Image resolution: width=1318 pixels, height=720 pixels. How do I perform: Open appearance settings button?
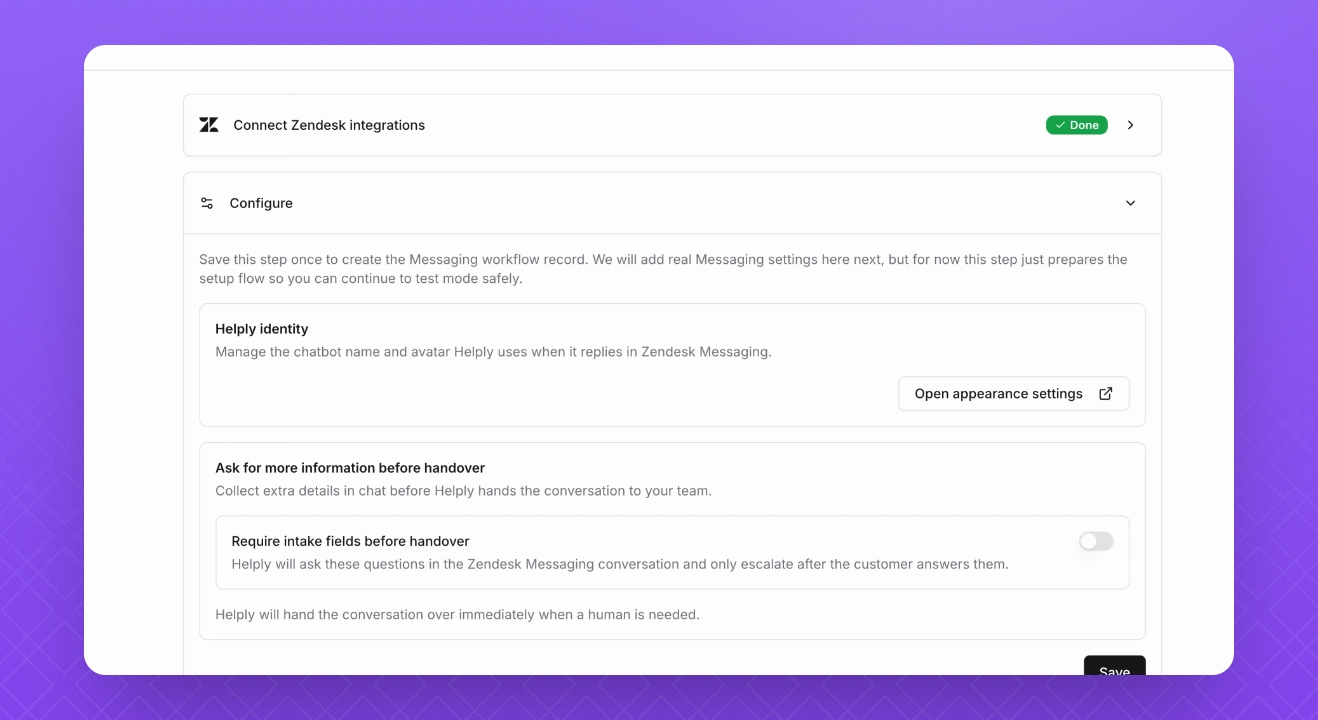coord(1013,394)
